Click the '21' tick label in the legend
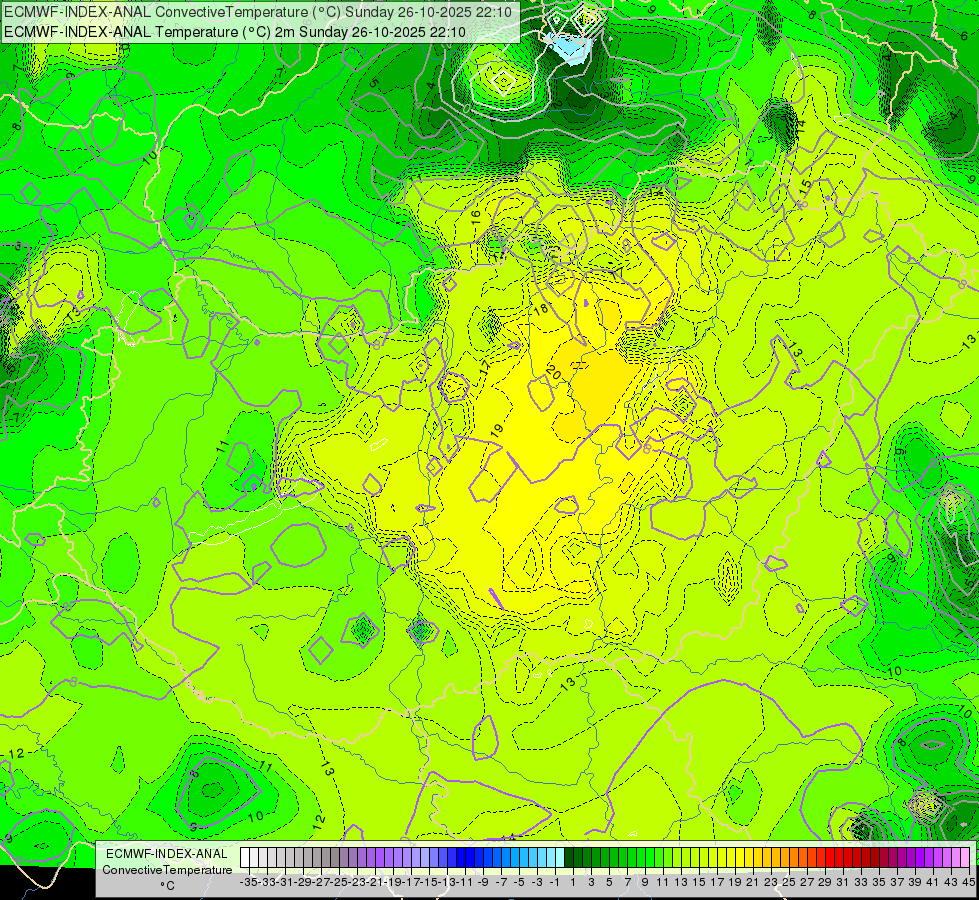The height and width of the screenshot is (900, 979). pyautogui.click(x=752, y=882)
